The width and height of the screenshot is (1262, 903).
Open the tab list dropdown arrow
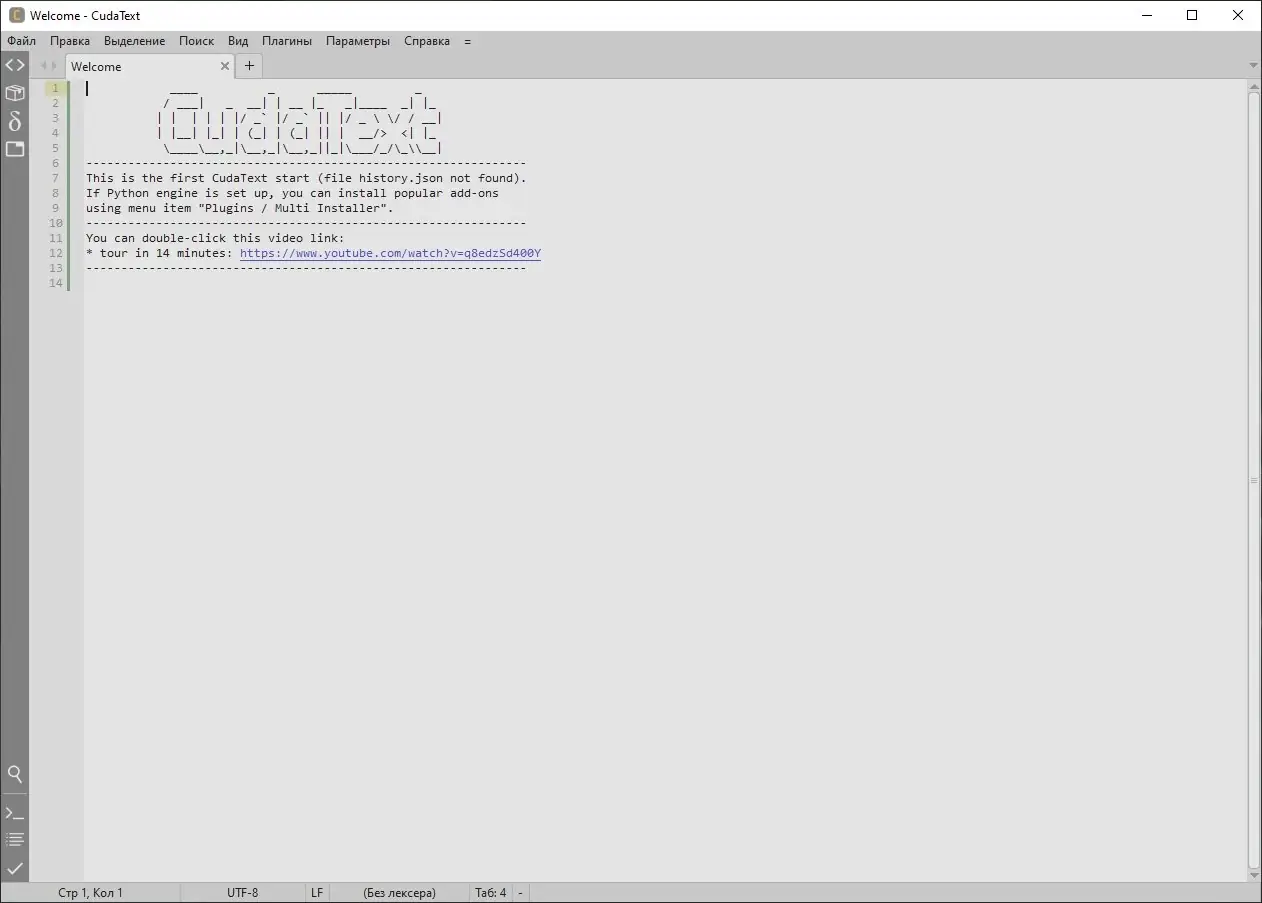[x=1253, y=66]
